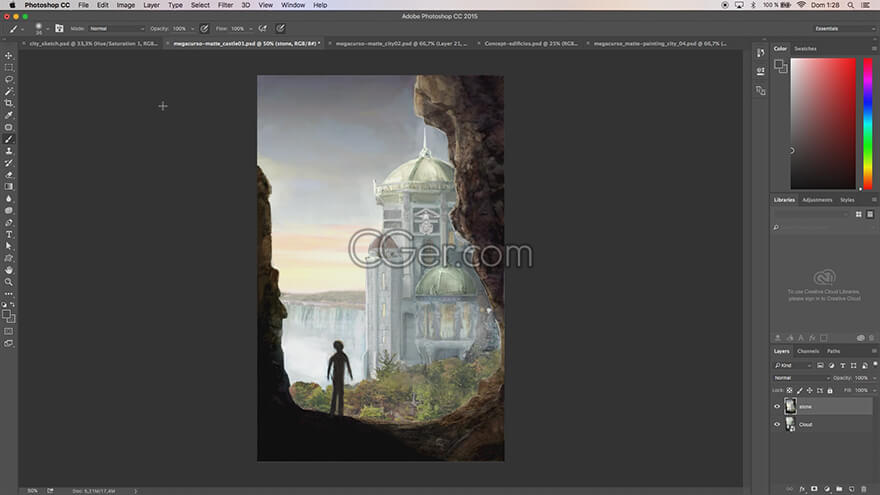The width and height of the screenshot is (880, 495).
Task: Open the Flow slider arrow
Action: pos(250,29)
